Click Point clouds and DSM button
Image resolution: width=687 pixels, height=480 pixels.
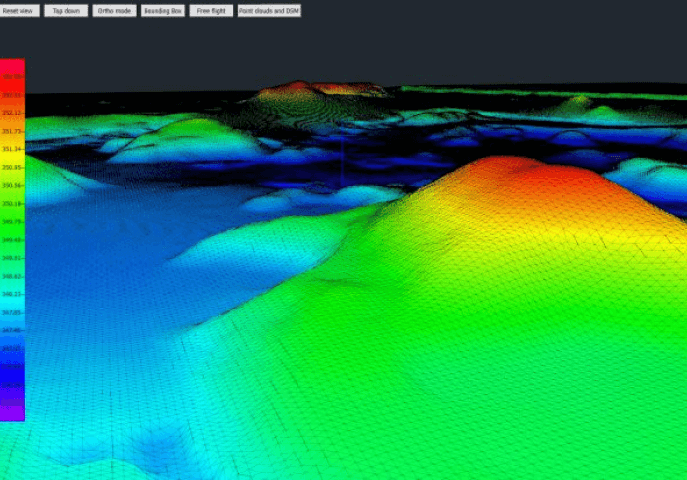point(269,11)
